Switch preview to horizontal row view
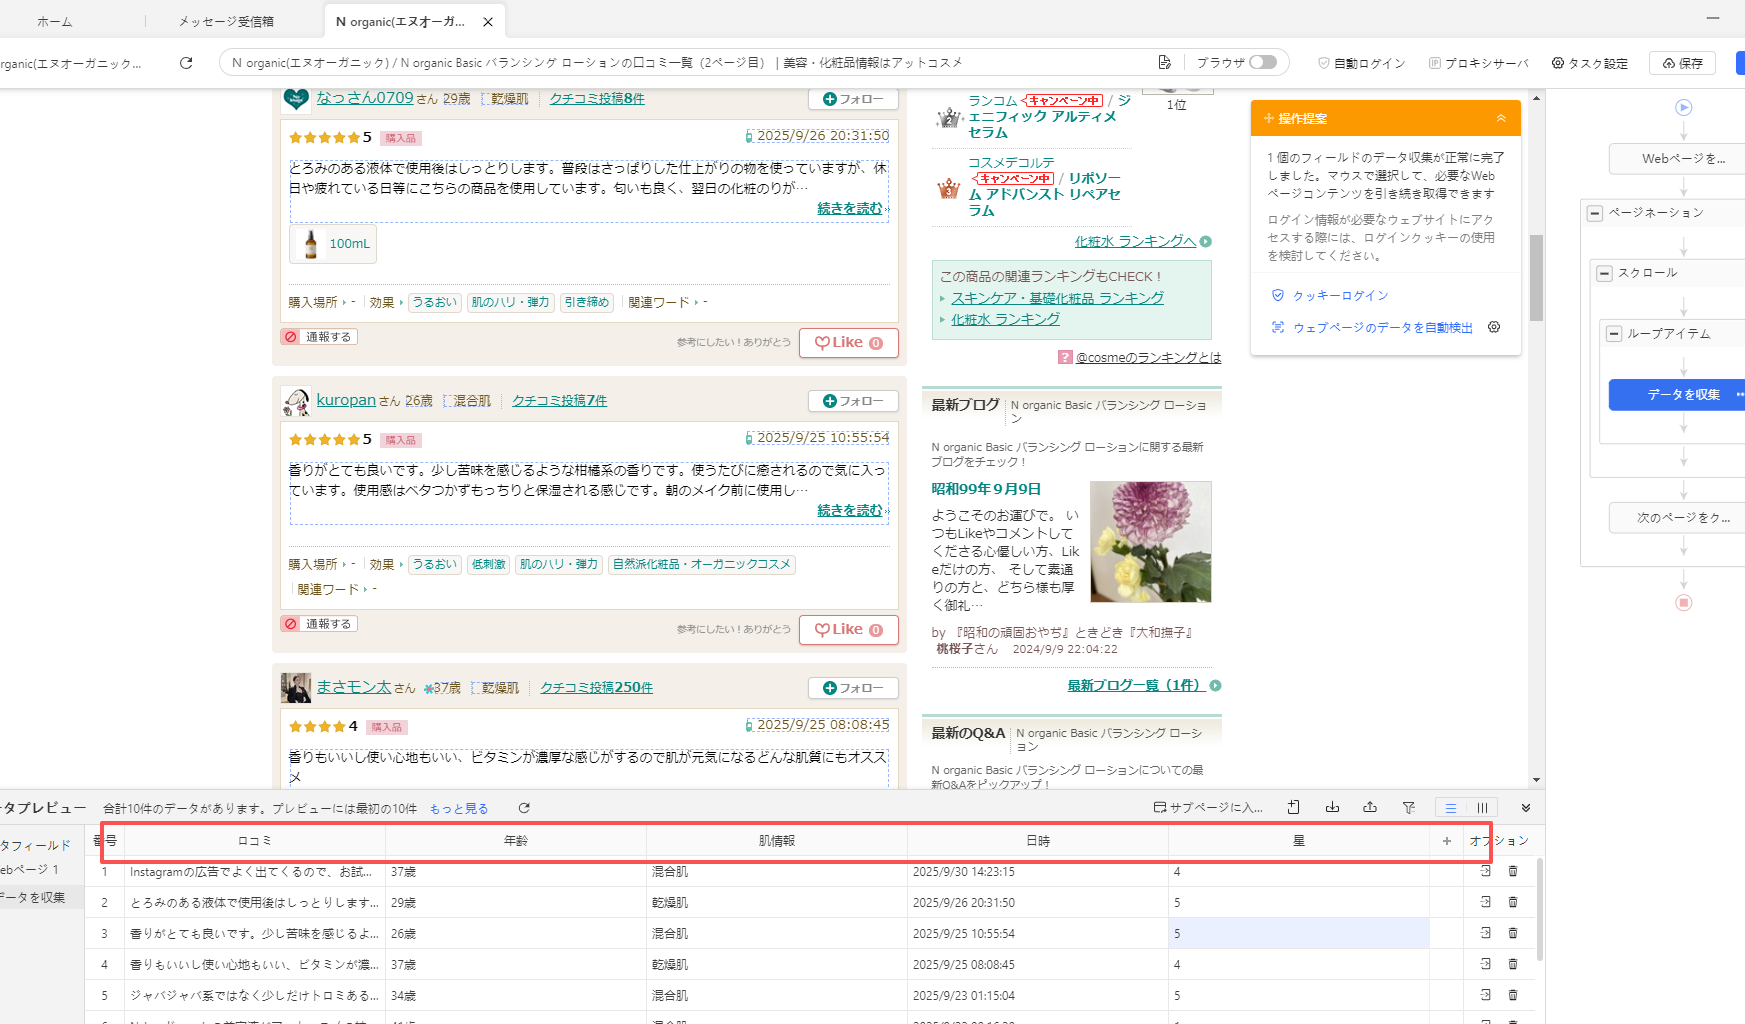1745x1024 pixels. click(x=1451, y=808)
